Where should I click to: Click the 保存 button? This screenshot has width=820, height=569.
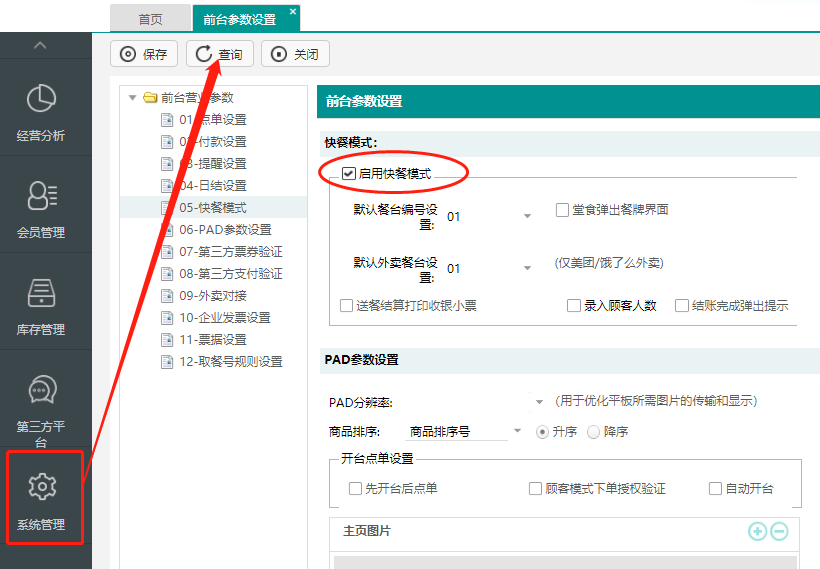click(144, 54)
